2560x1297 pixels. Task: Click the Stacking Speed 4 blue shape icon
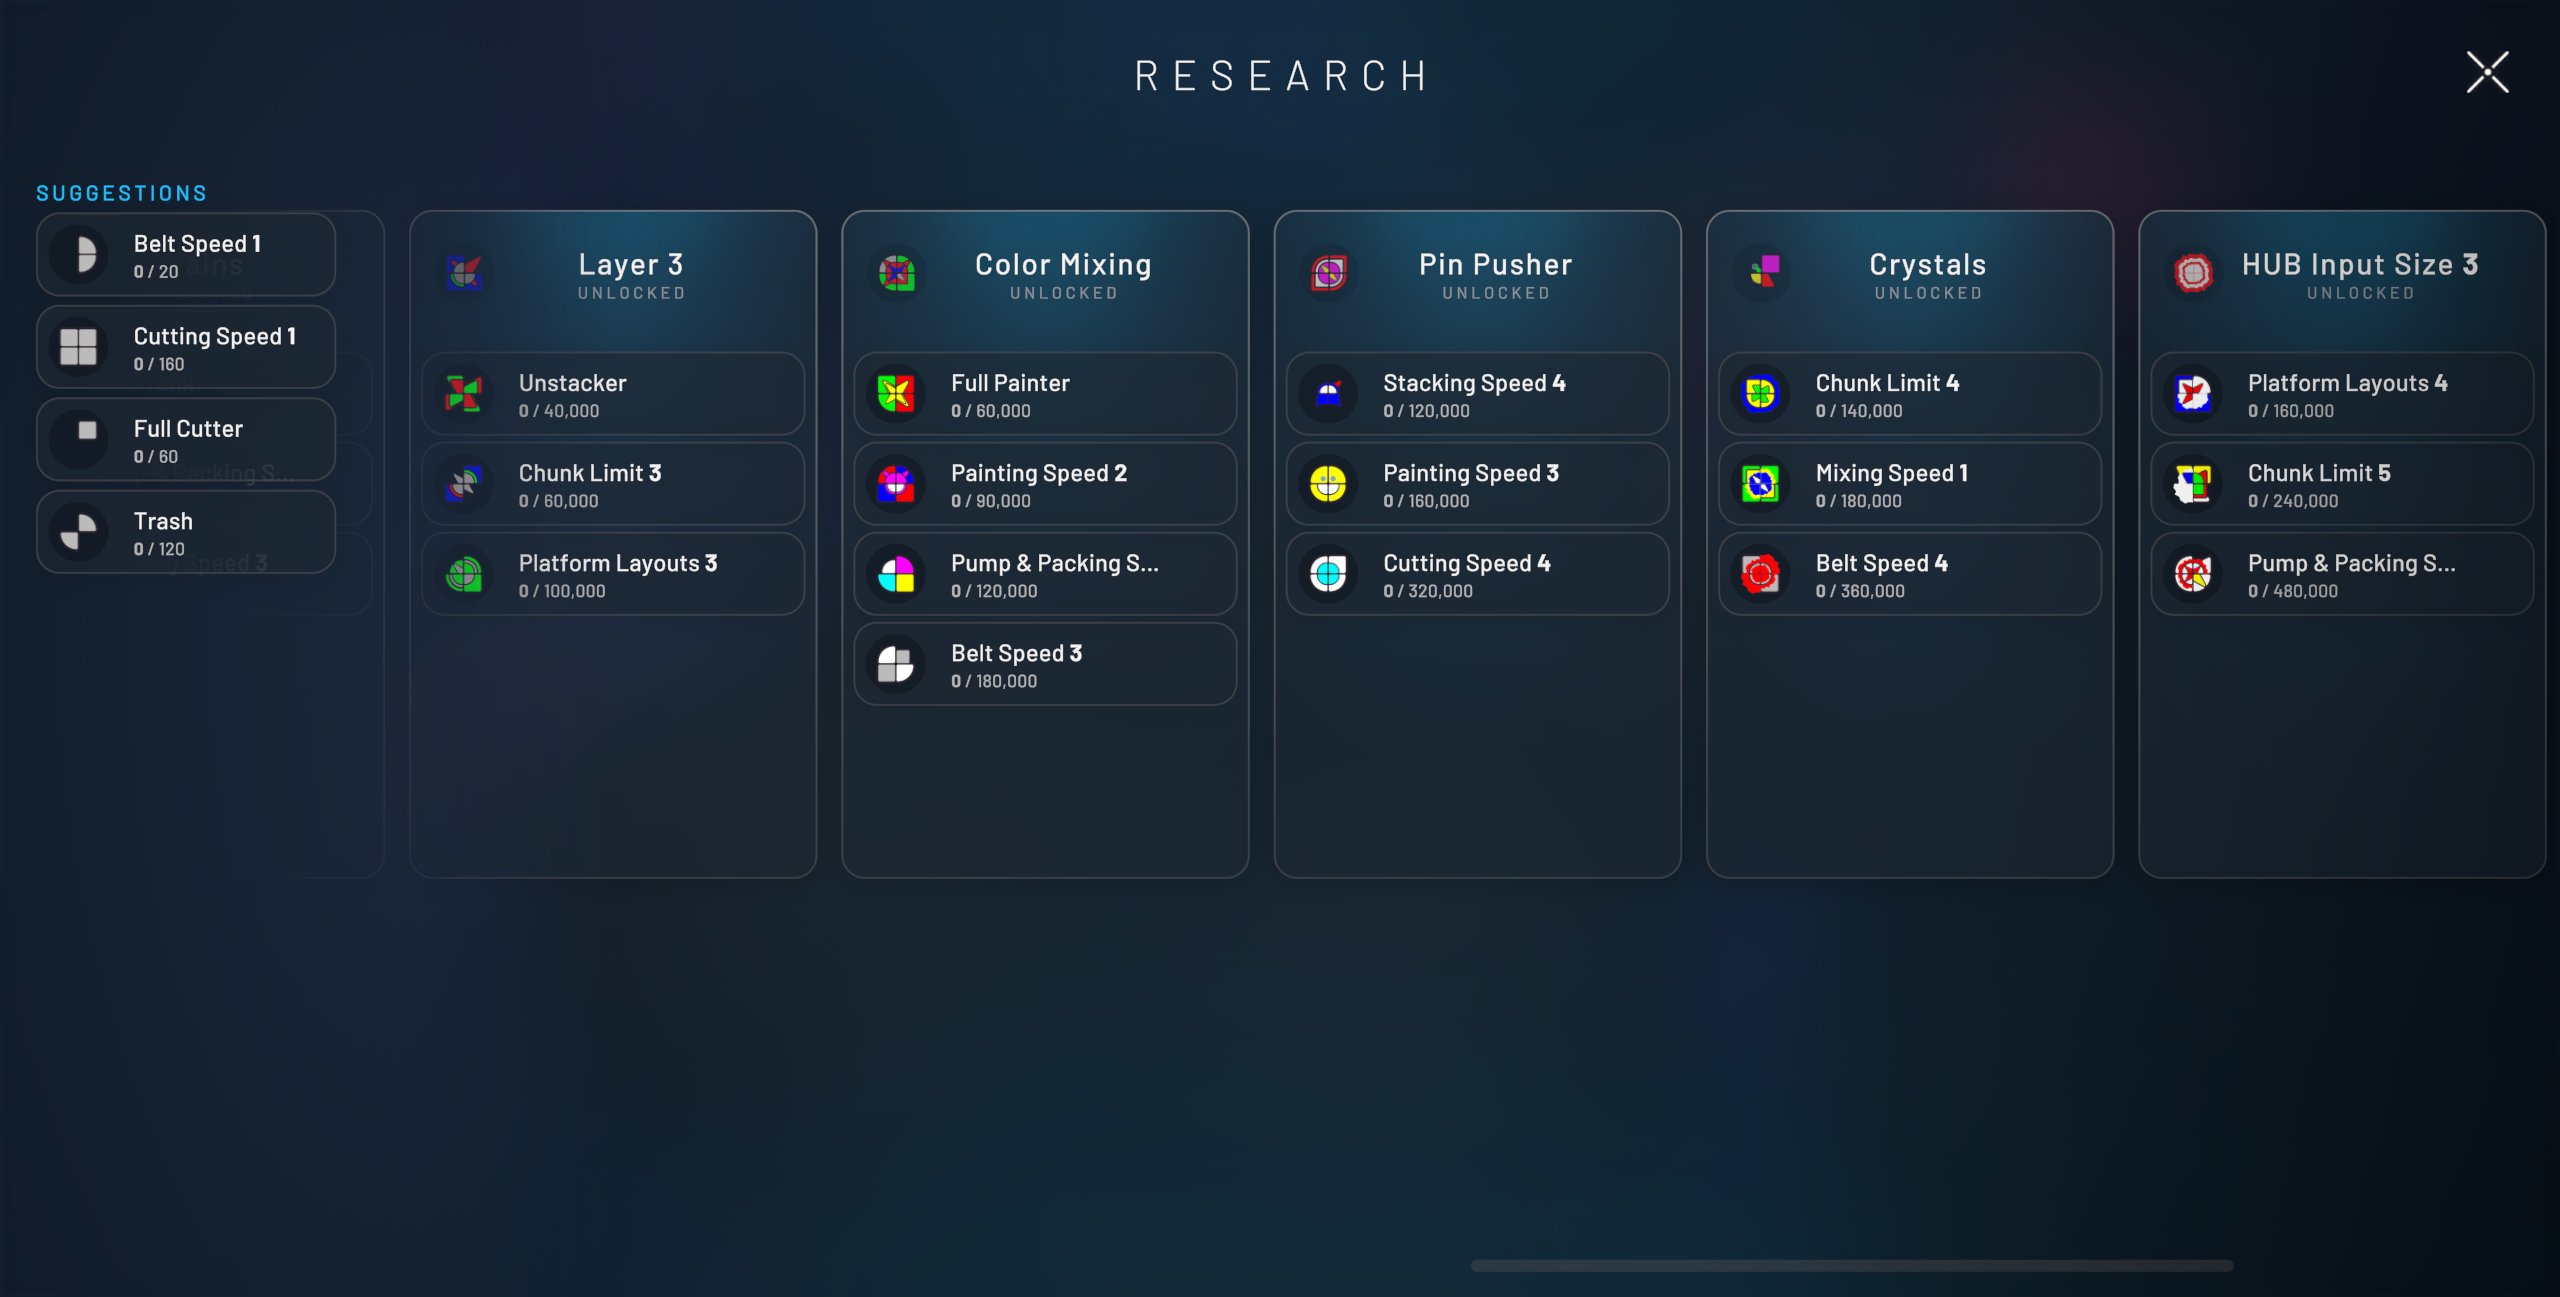1328,394
